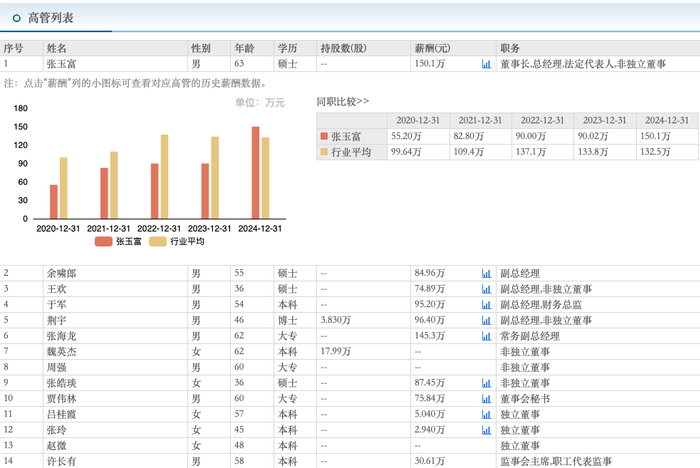The height and width of the screenshot is (468, 700).
Task: Select the 高管列表 section tab
Action: [50, 18]
